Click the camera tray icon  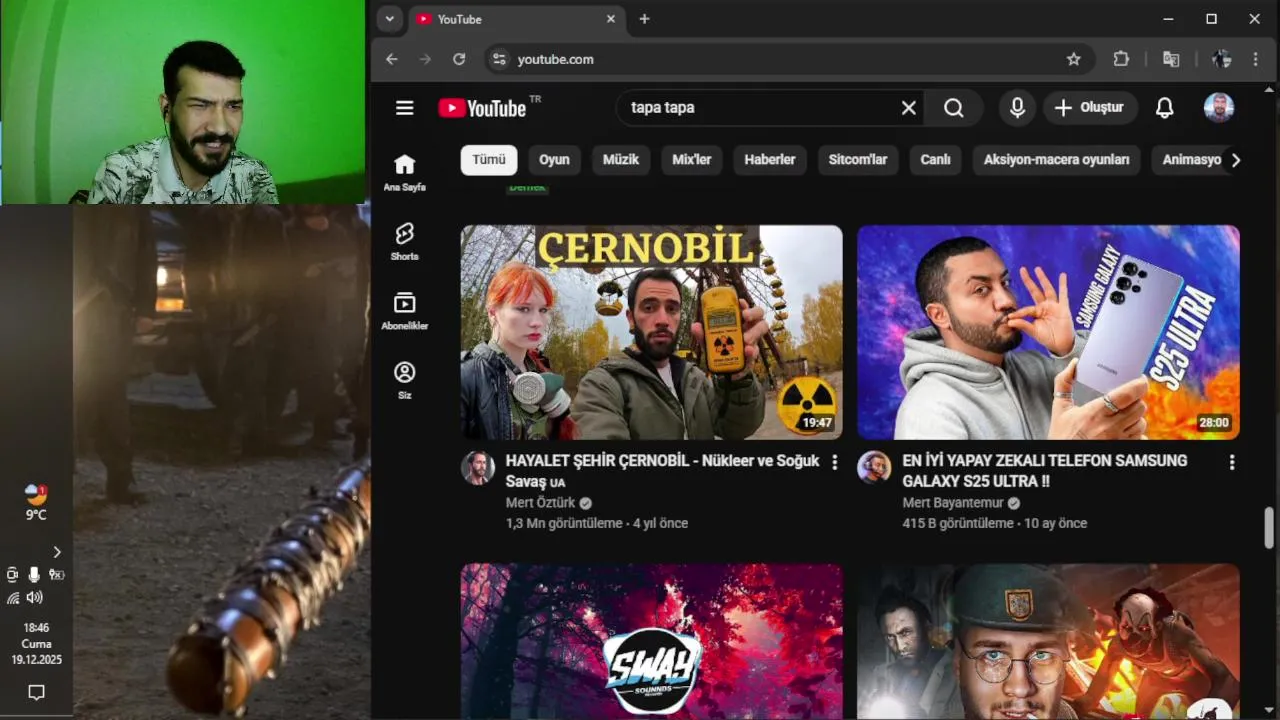pos(12,574)
